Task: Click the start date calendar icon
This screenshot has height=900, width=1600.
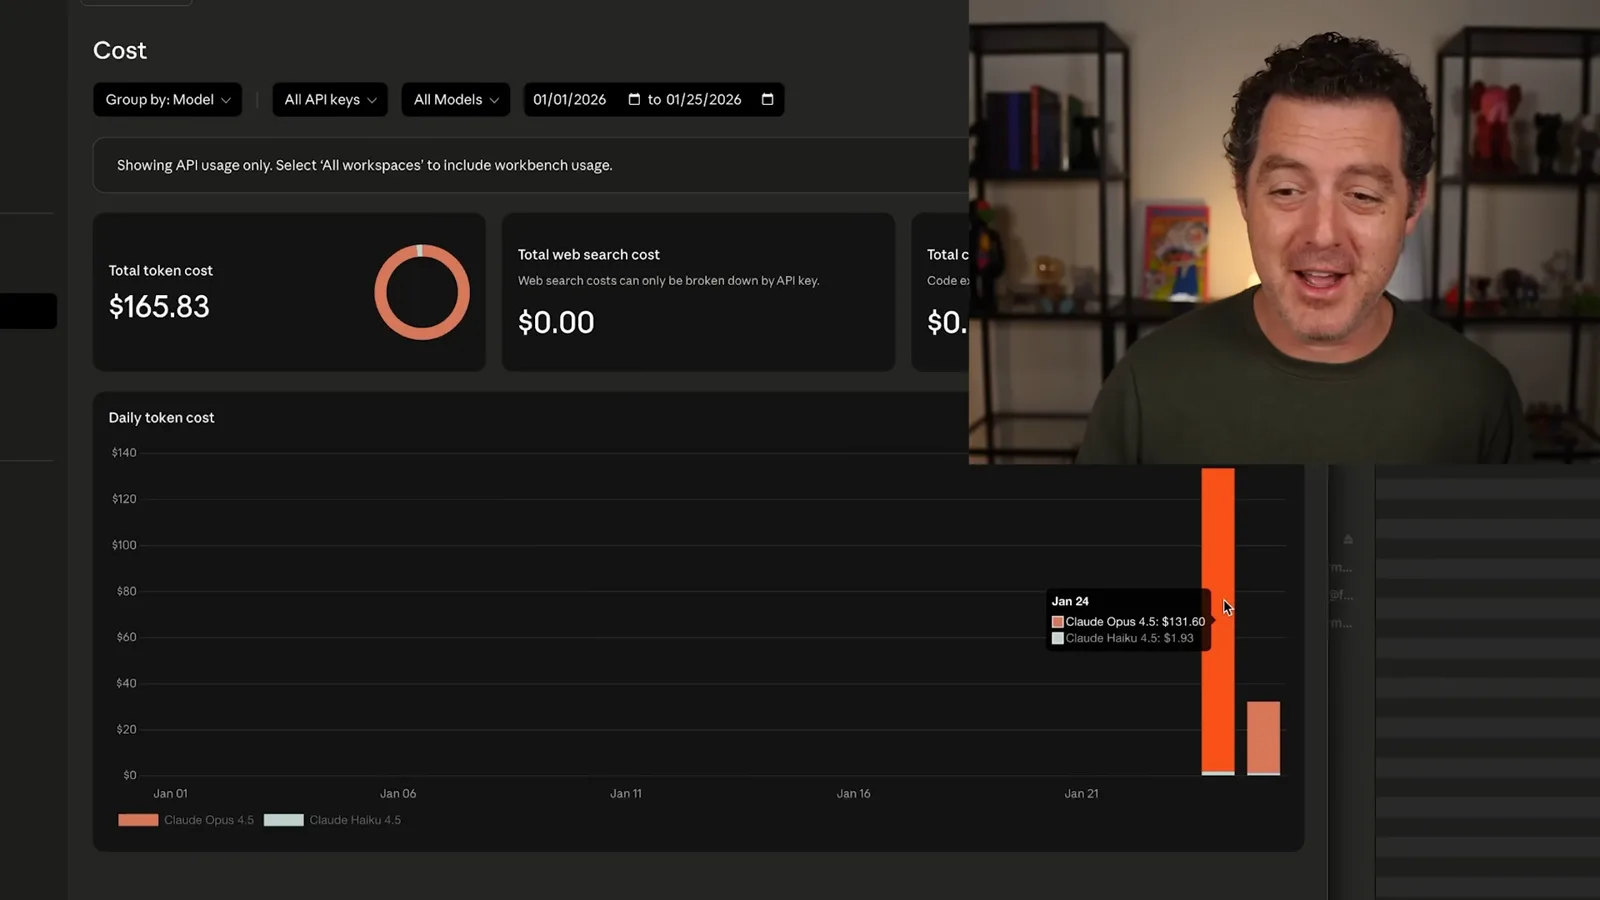Action: (634, 99)
